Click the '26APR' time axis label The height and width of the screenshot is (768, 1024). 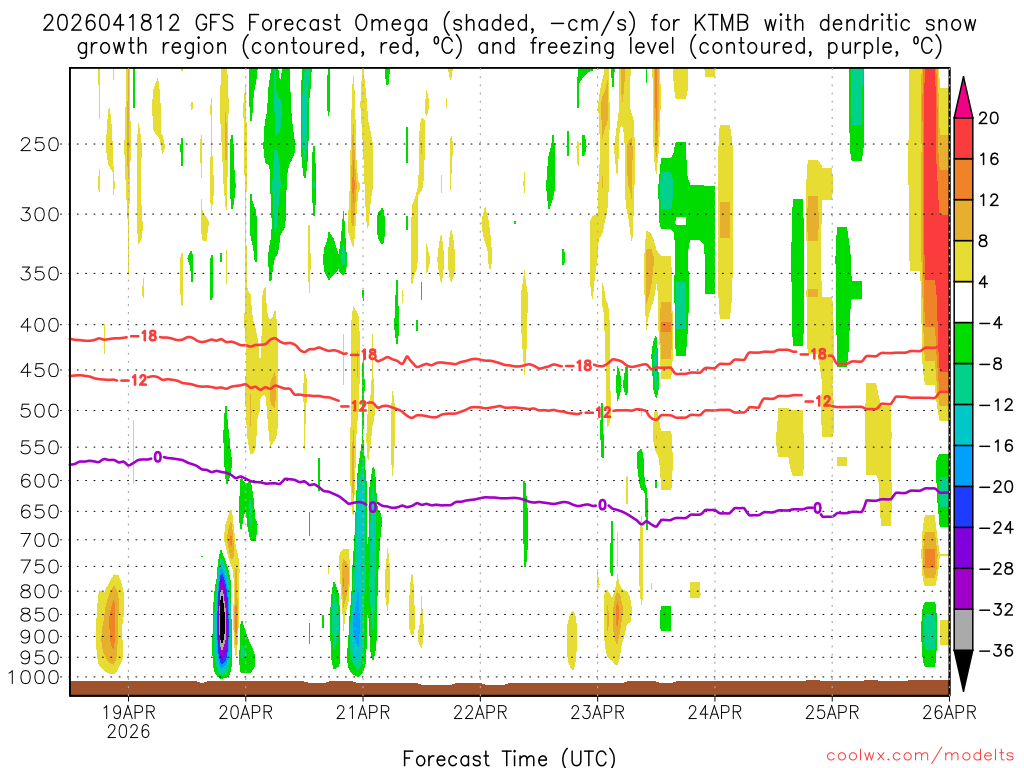point(950,712)
